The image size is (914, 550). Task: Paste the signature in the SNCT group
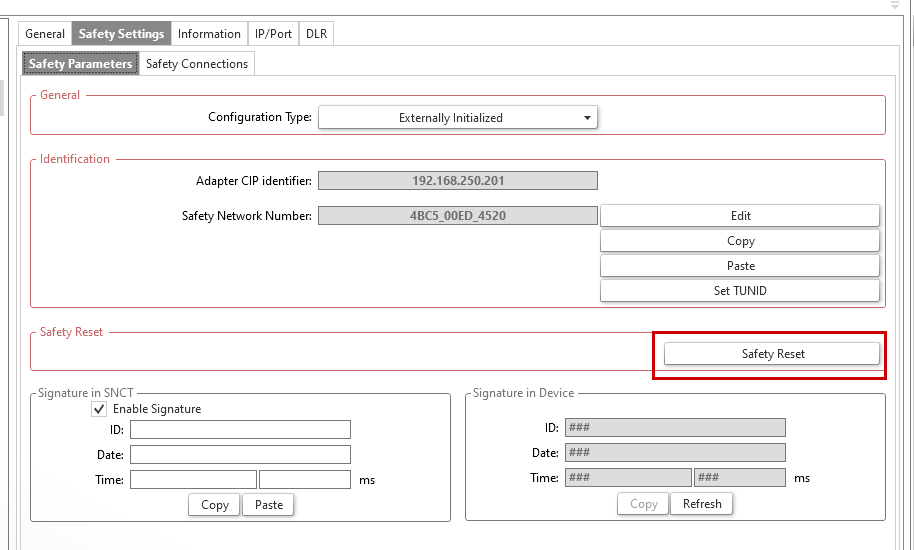(x=269, y=505)
